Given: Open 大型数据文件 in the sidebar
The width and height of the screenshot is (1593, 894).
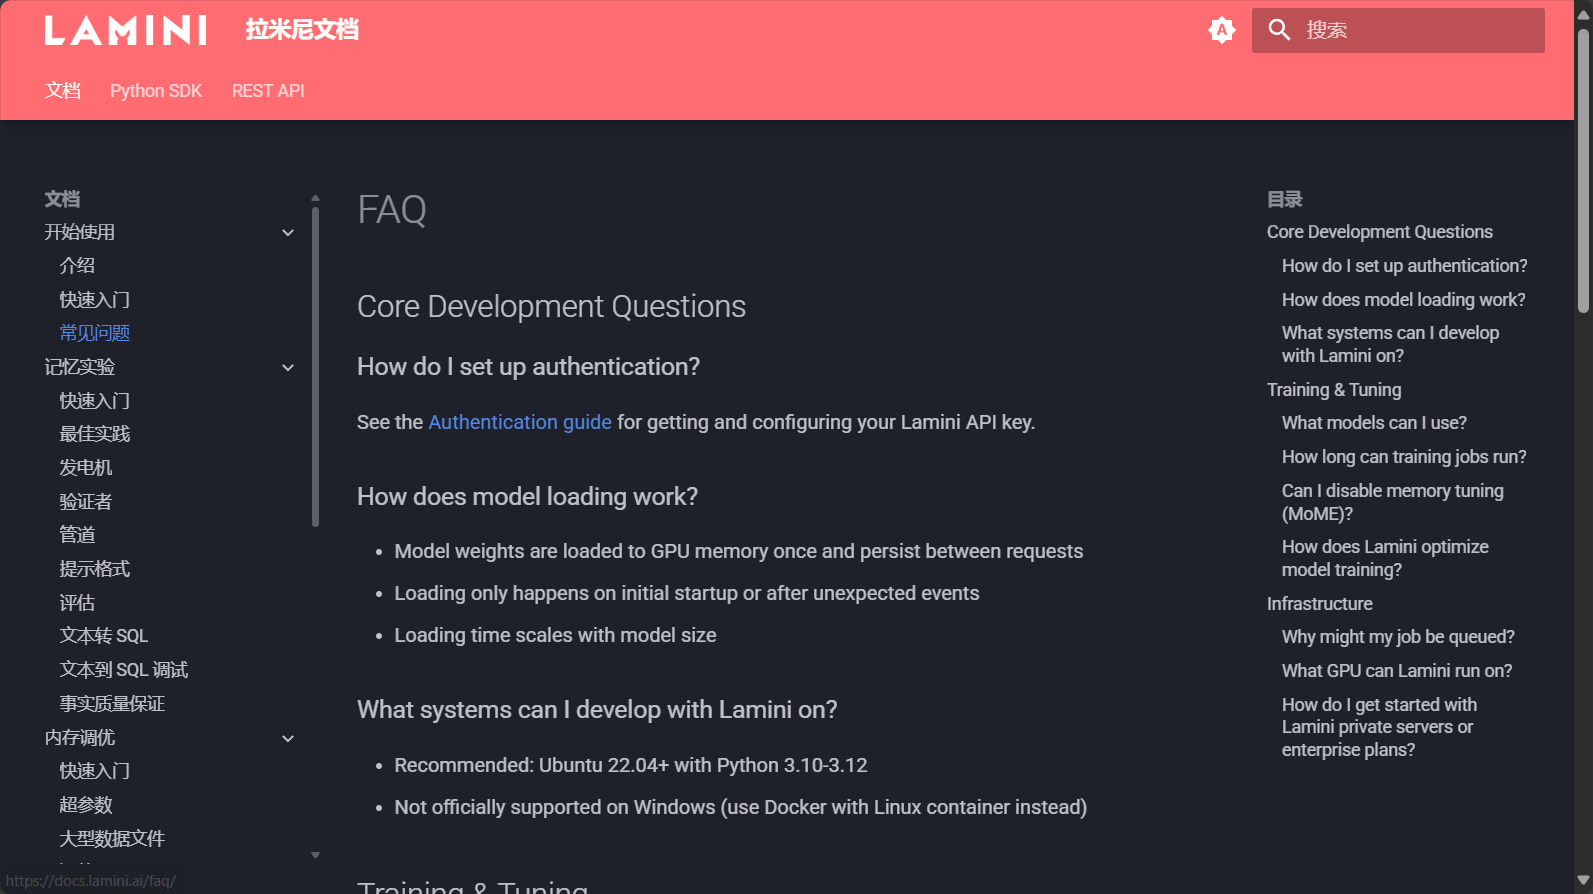Looking at the screenshot, I should tap(112, 839).
